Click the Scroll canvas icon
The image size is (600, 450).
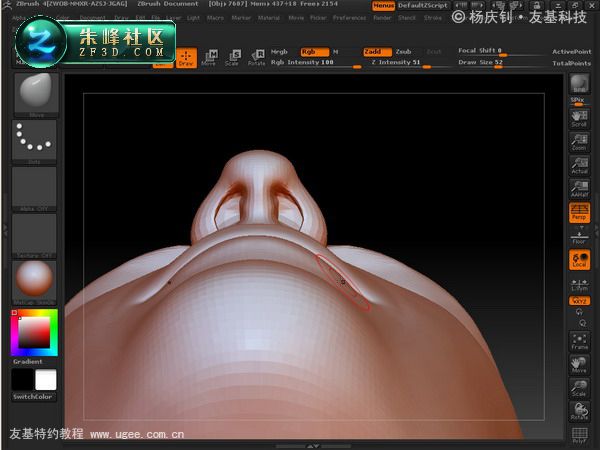pos(579,119)
